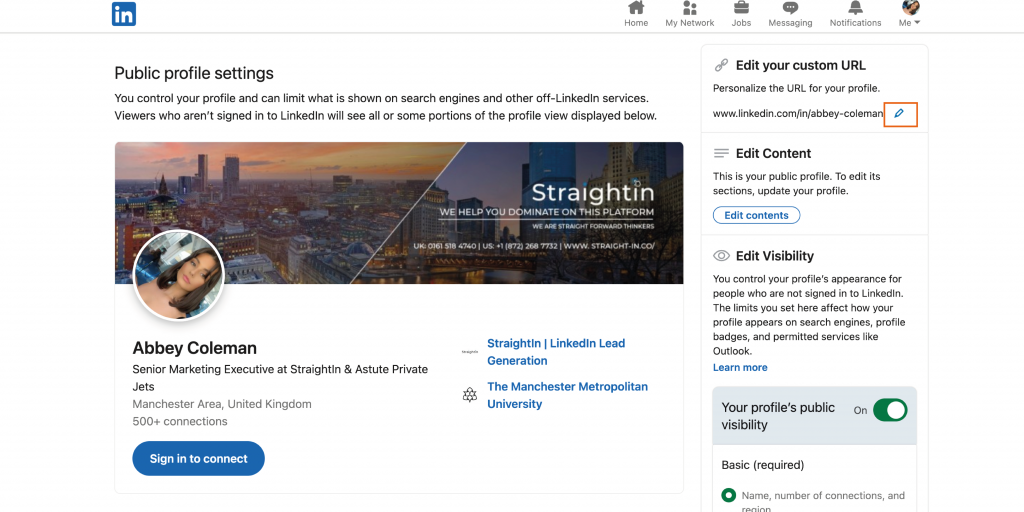Click the StraightIn company logo icon
The width and height of the screenshot is (1024, 512).
470,351
